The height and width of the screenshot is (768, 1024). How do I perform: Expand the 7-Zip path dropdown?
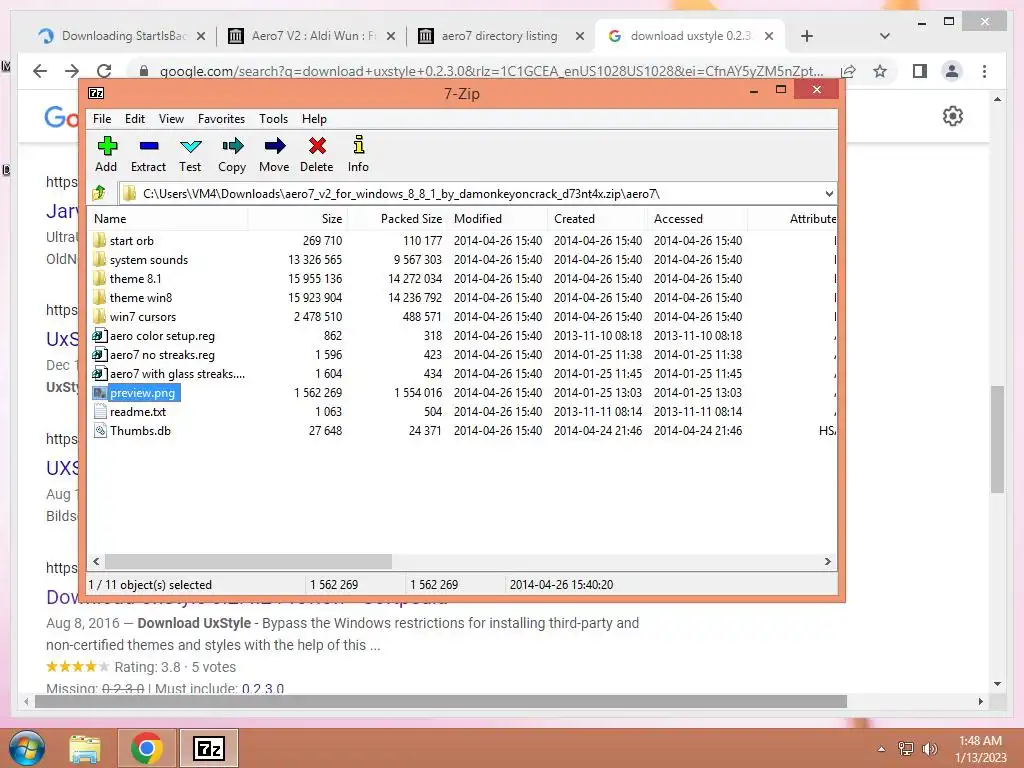pyautogui.click(x=829, y=194)
